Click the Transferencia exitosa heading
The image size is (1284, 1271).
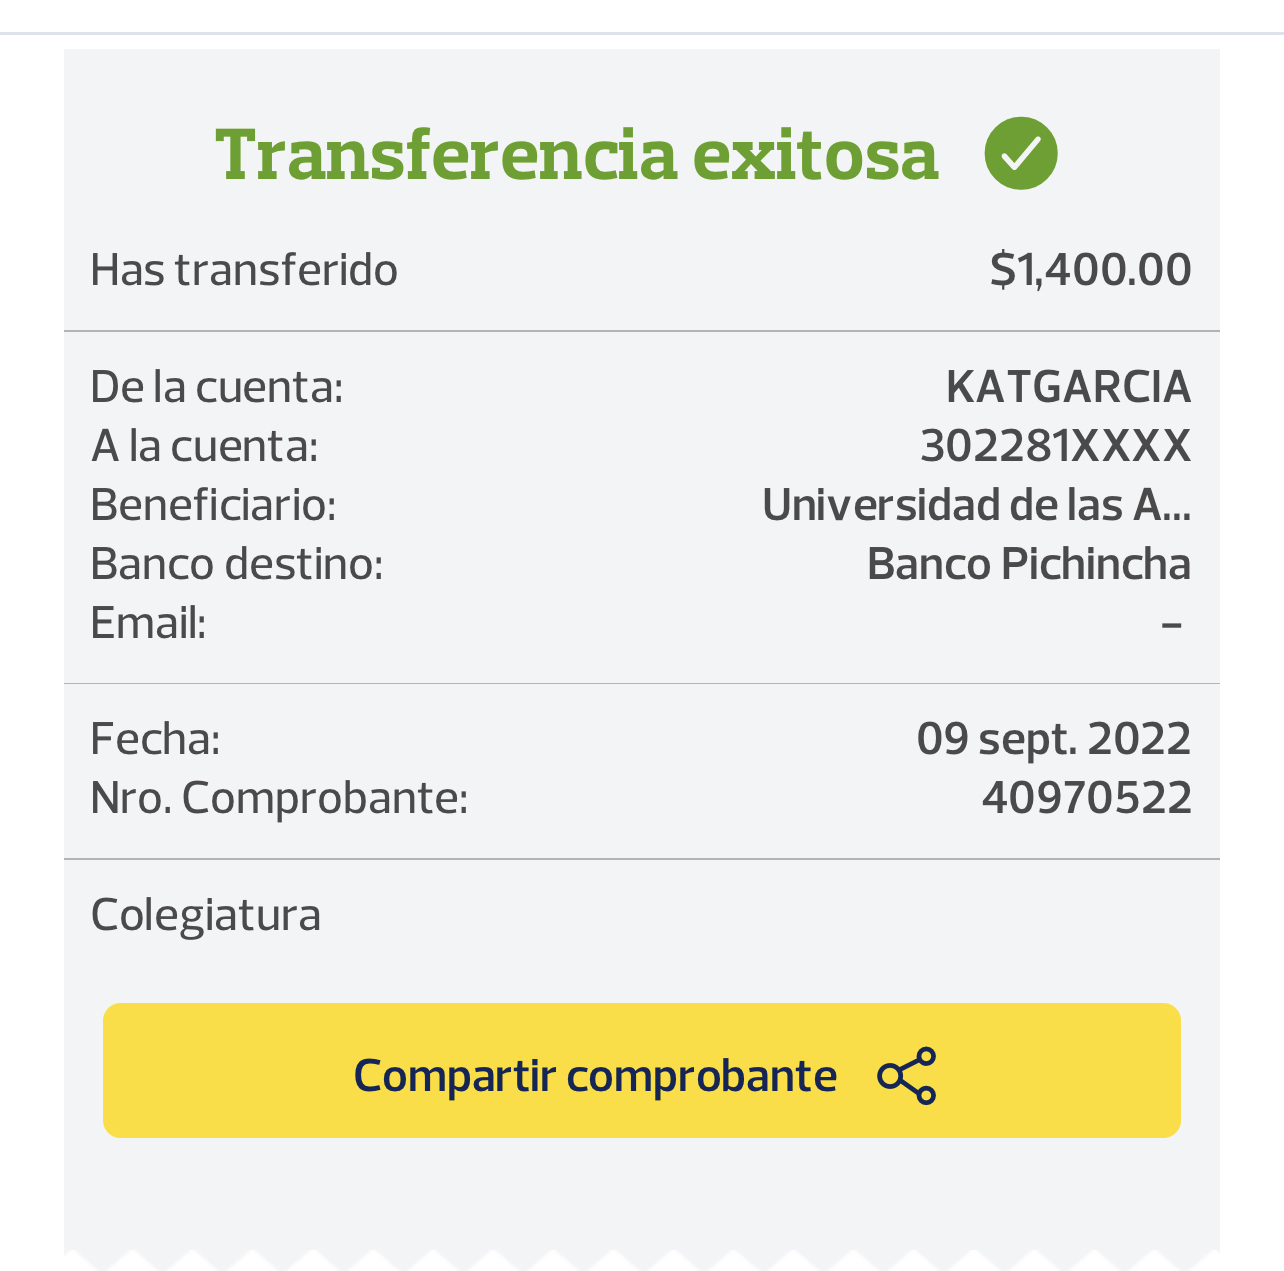[577, 155]
